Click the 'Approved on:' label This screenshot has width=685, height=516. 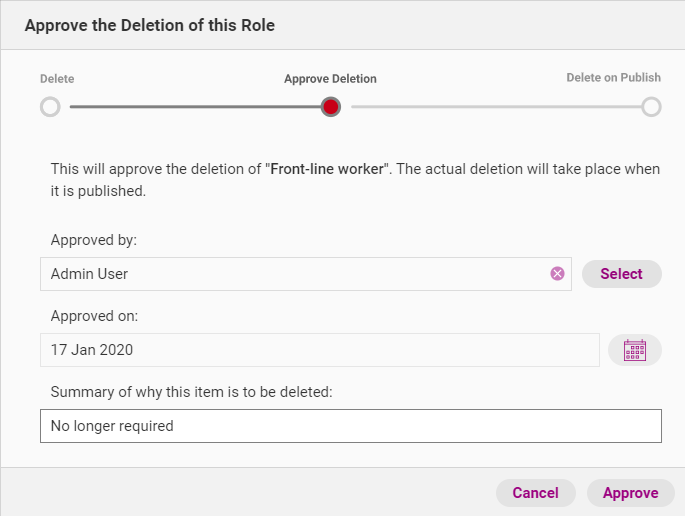pos(94,316)
